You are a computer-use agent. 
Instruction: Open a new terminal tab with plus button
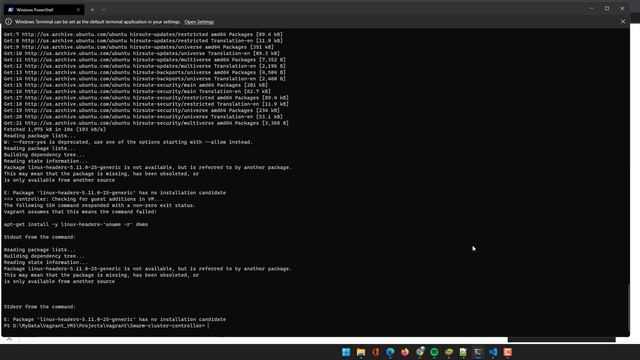coord(92,9)
